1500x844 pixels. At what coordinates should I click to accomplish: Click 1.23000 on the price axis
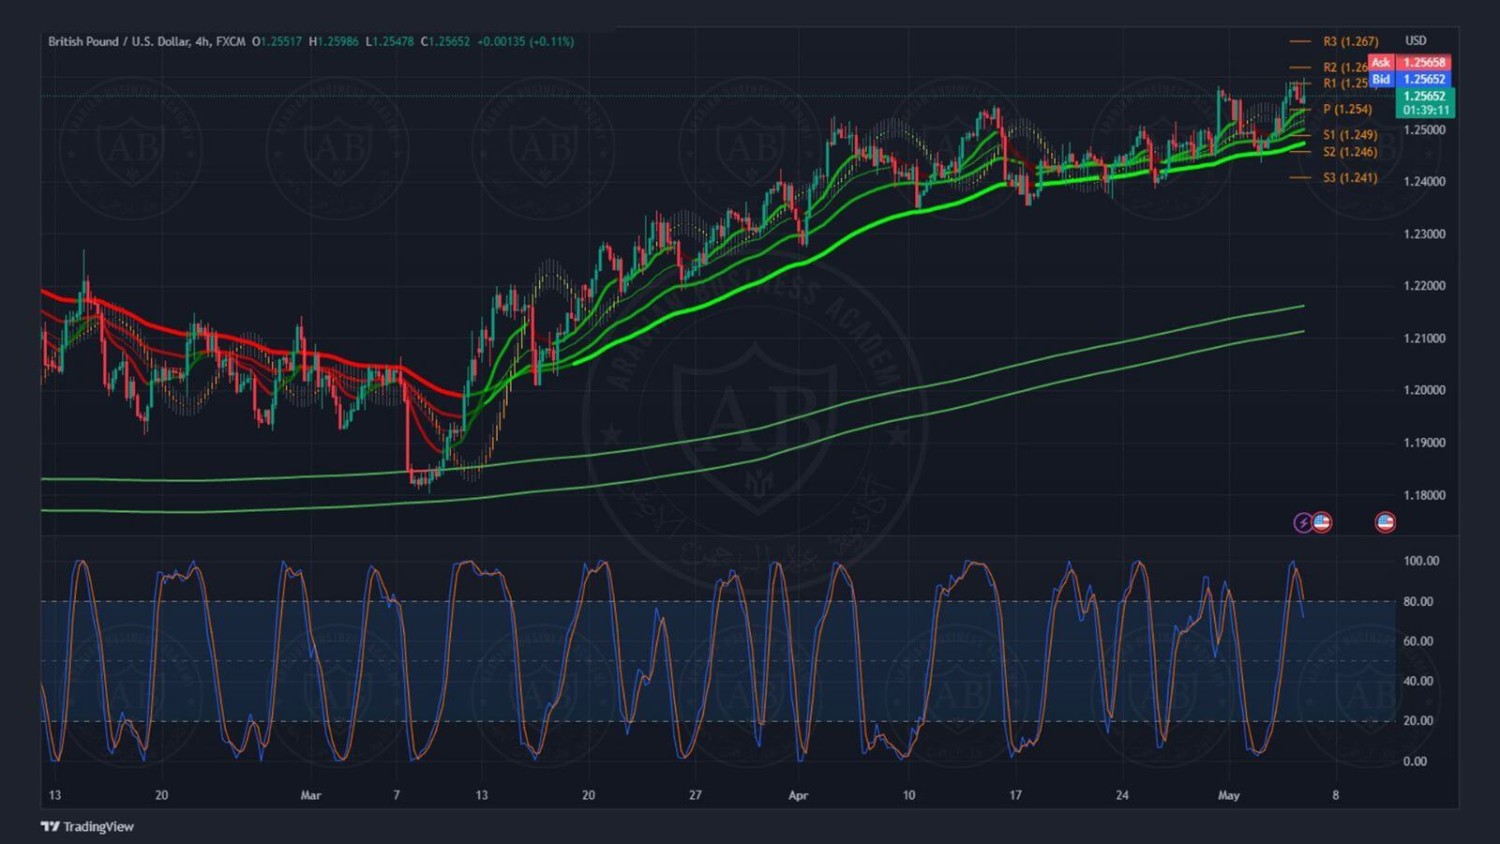[1424, 234]
